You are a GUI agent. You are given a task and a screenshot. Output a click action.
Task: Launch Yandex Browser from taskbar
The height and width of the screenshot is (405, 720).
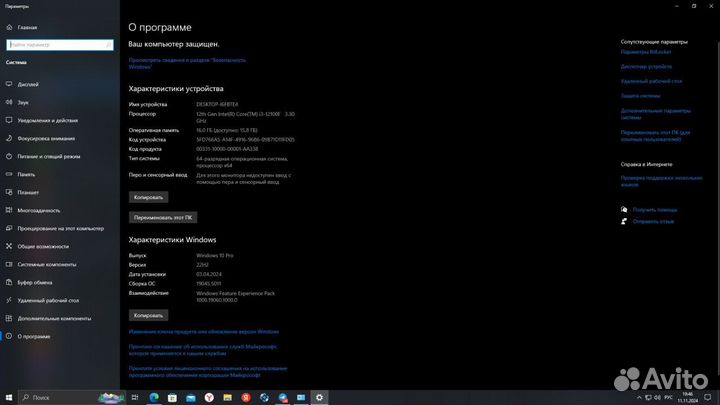point(209,397)
